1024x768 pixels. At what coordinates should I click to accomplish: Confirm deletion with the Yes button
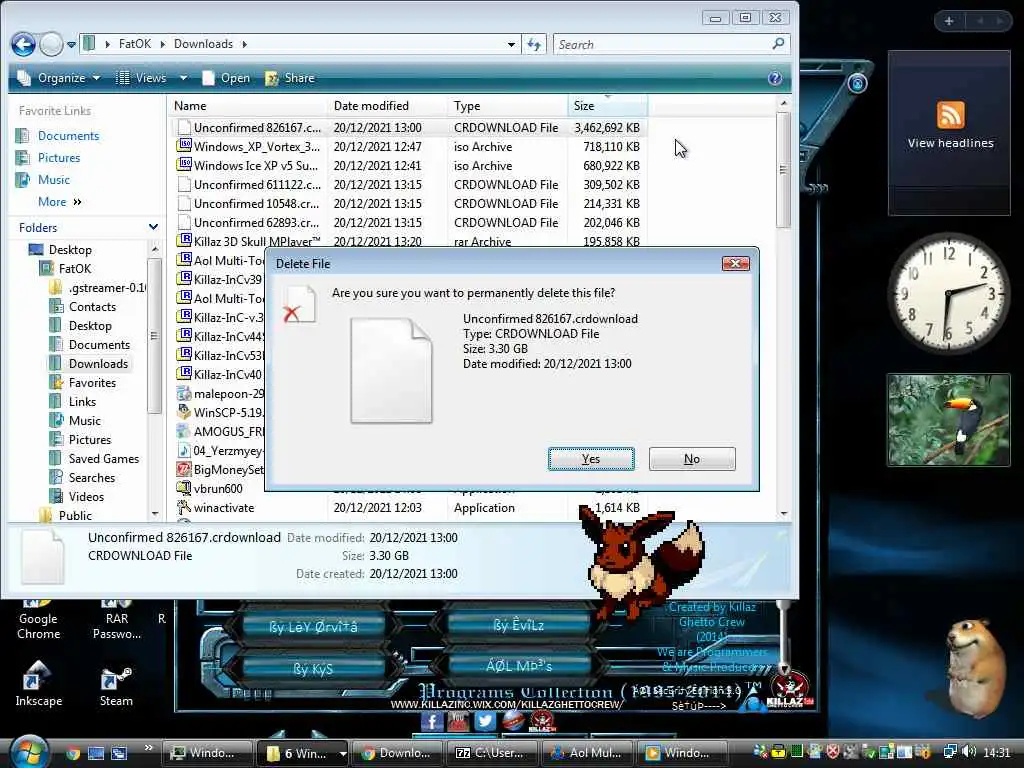click(x=590, y=459)
